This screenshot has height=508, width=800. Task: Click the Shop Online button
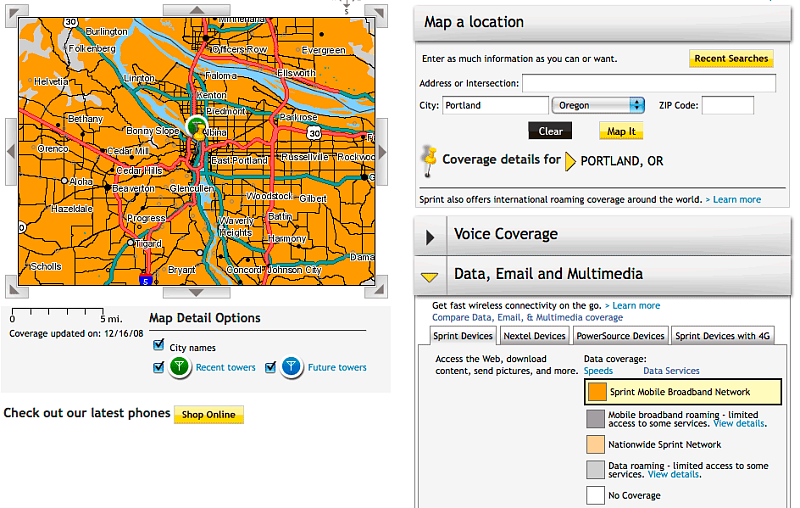click(209, 415)
